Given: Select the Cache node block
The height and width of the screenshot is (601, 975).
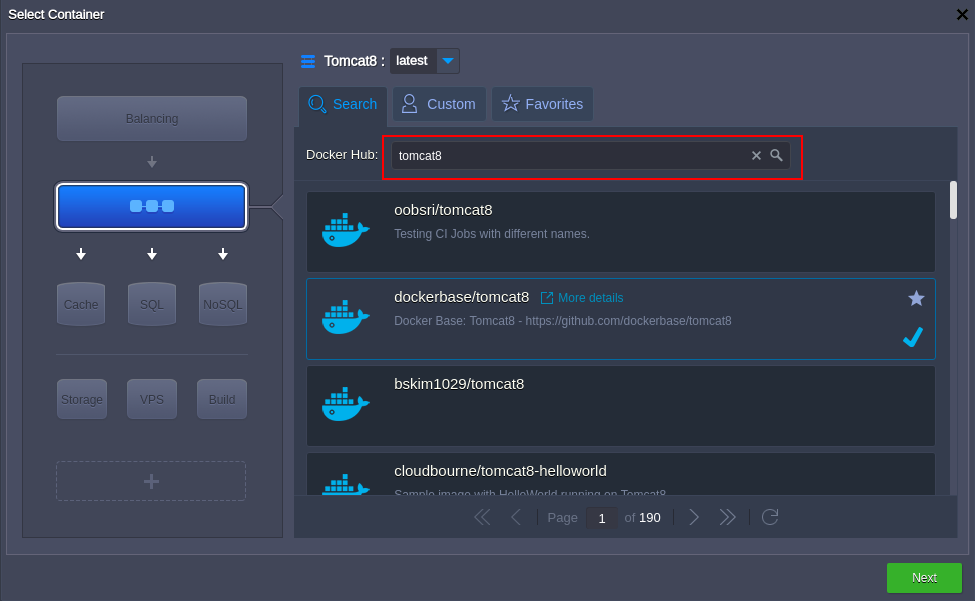Looking at the screenshot, I should click(x=81, y=304).
